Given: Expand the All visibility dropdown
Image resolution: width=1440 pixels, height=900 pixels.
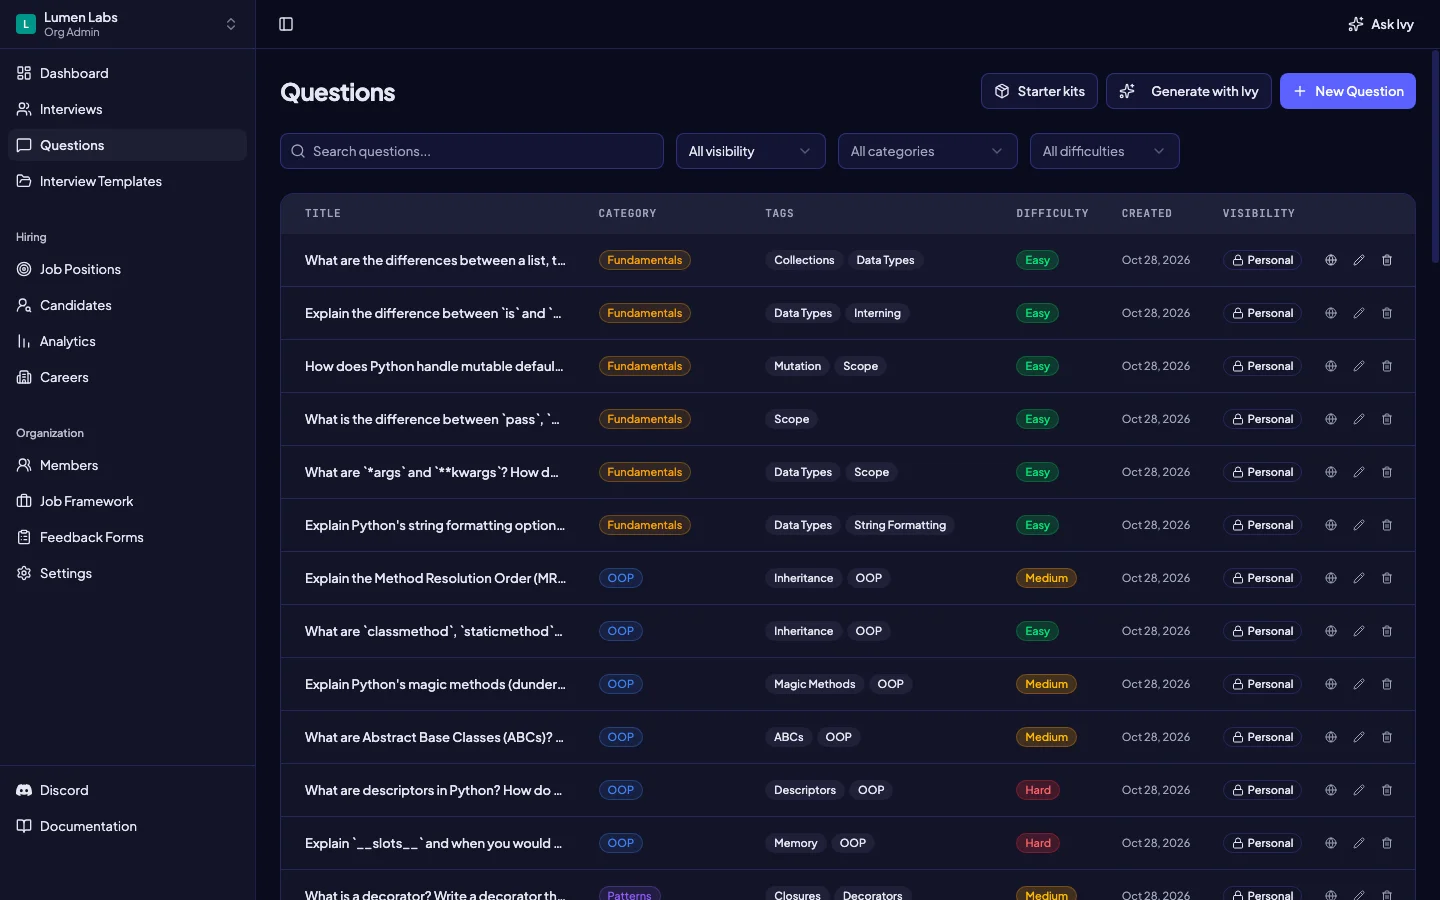Looking at the screenshot, I should pos(751,151).
